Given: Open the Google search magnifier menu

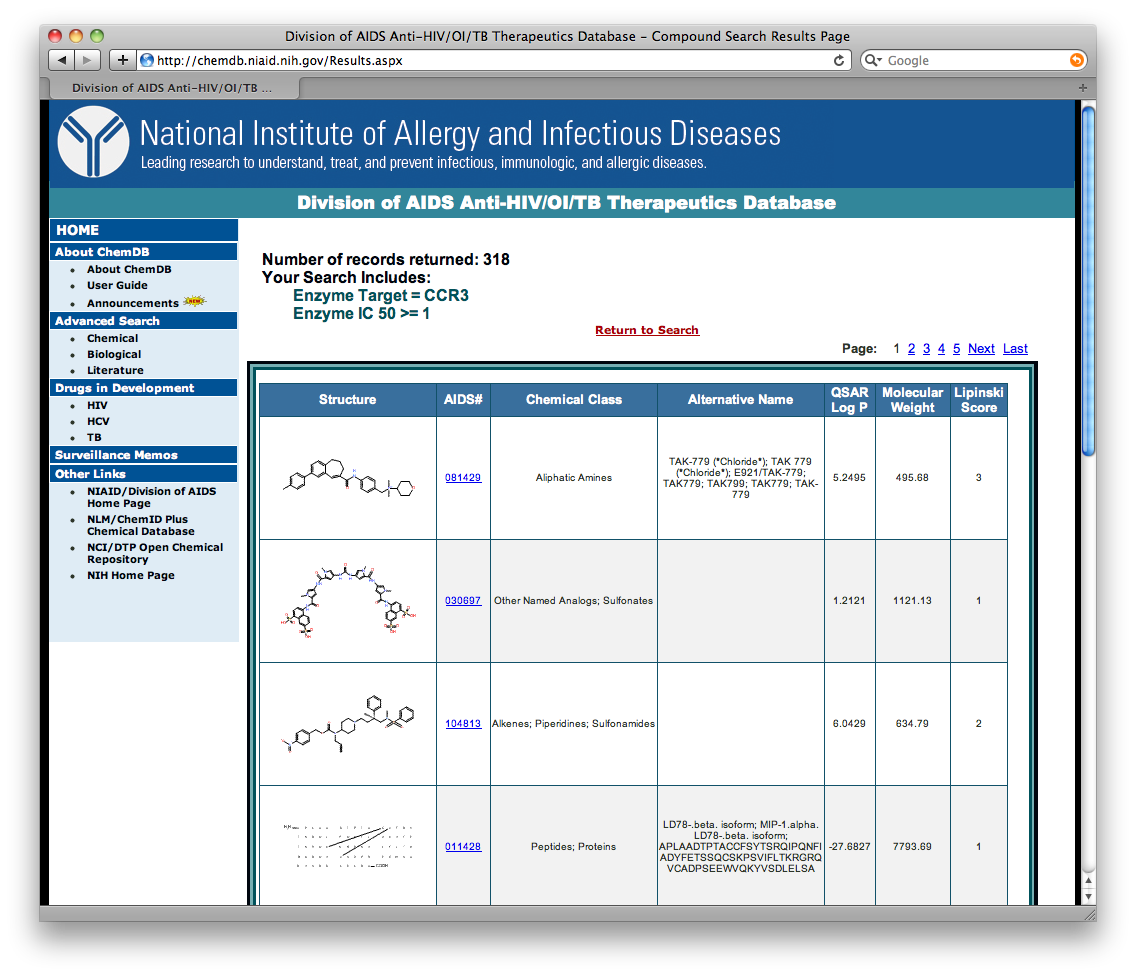Looking at the screenshot, I should 873,61.
